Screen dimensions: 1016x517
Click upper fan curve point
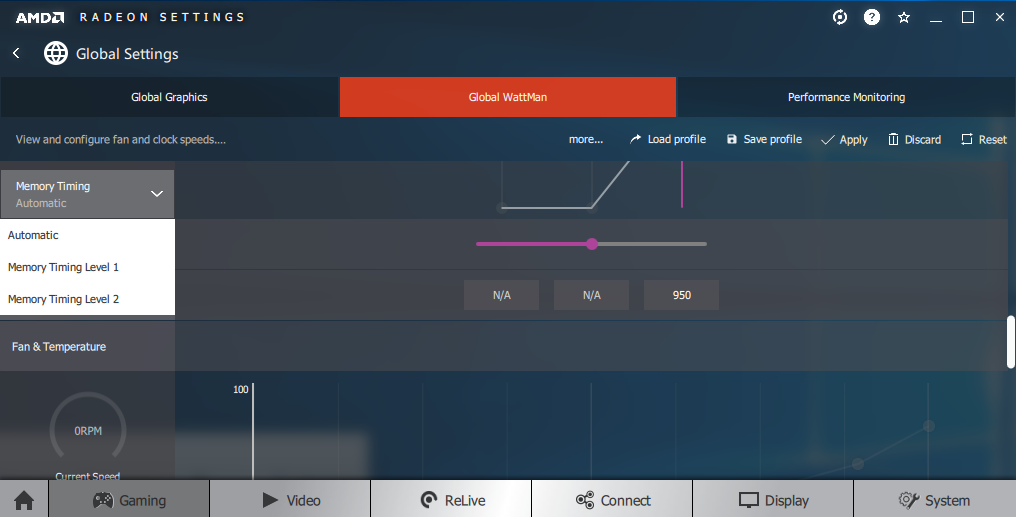click(x=929, y=426)
